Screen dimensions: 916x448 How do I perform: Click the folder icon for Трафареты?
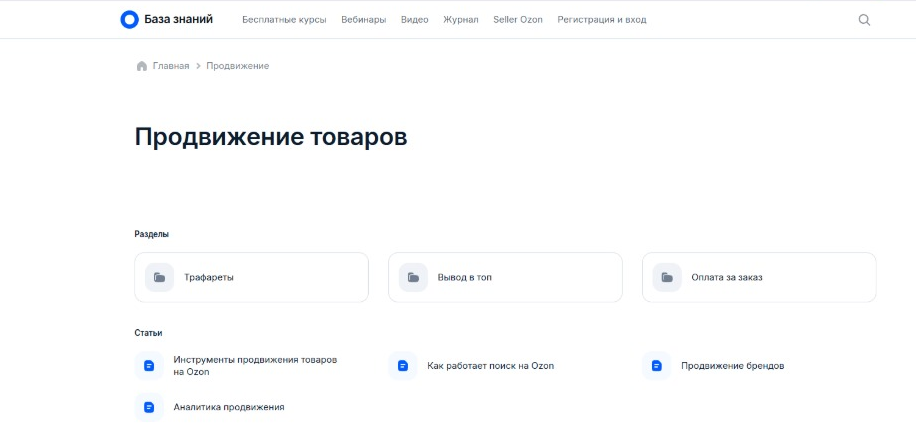coord(159,277)
